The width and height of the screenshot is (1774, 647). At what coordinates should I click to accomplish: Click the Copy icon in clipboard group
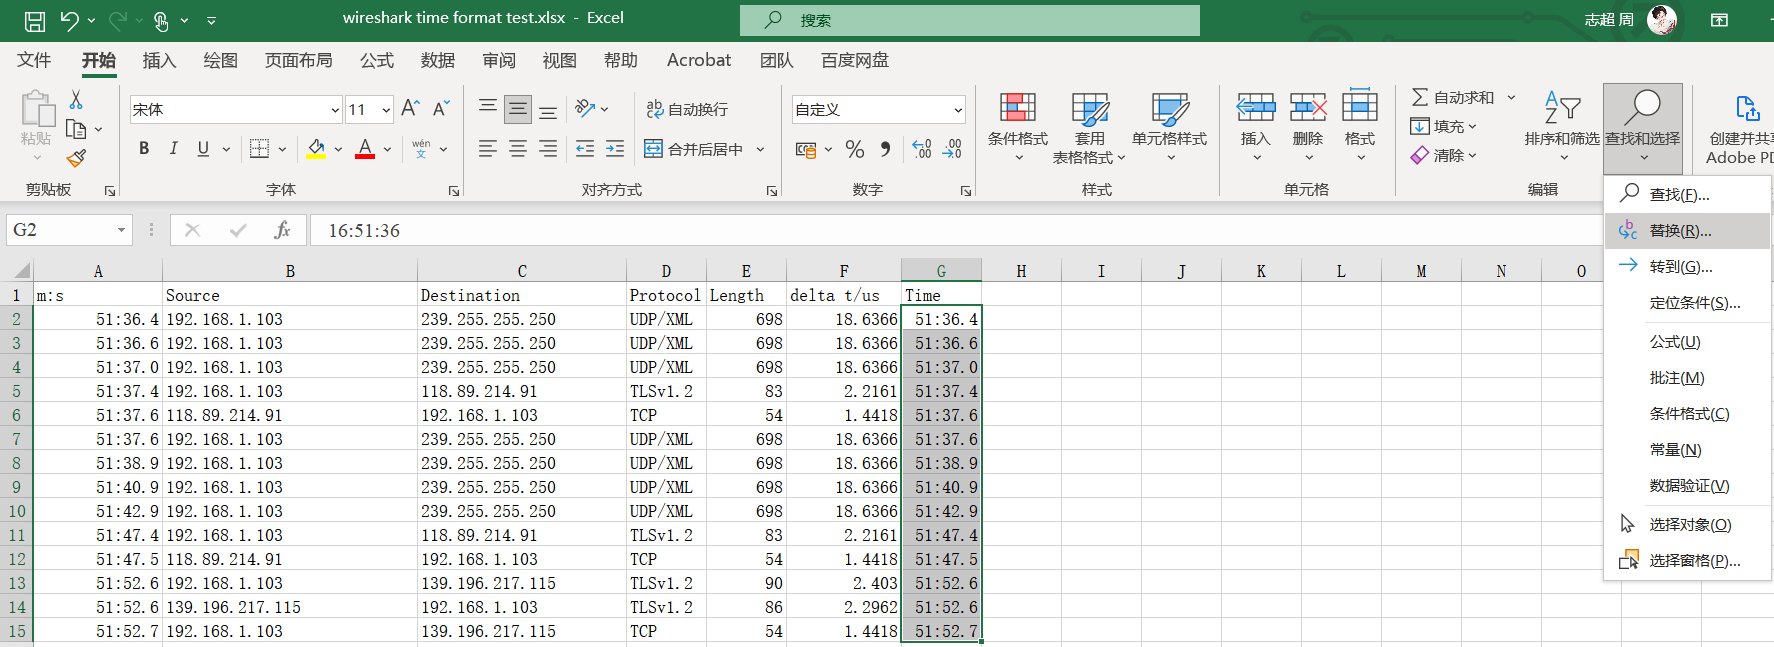coord(76,129)
